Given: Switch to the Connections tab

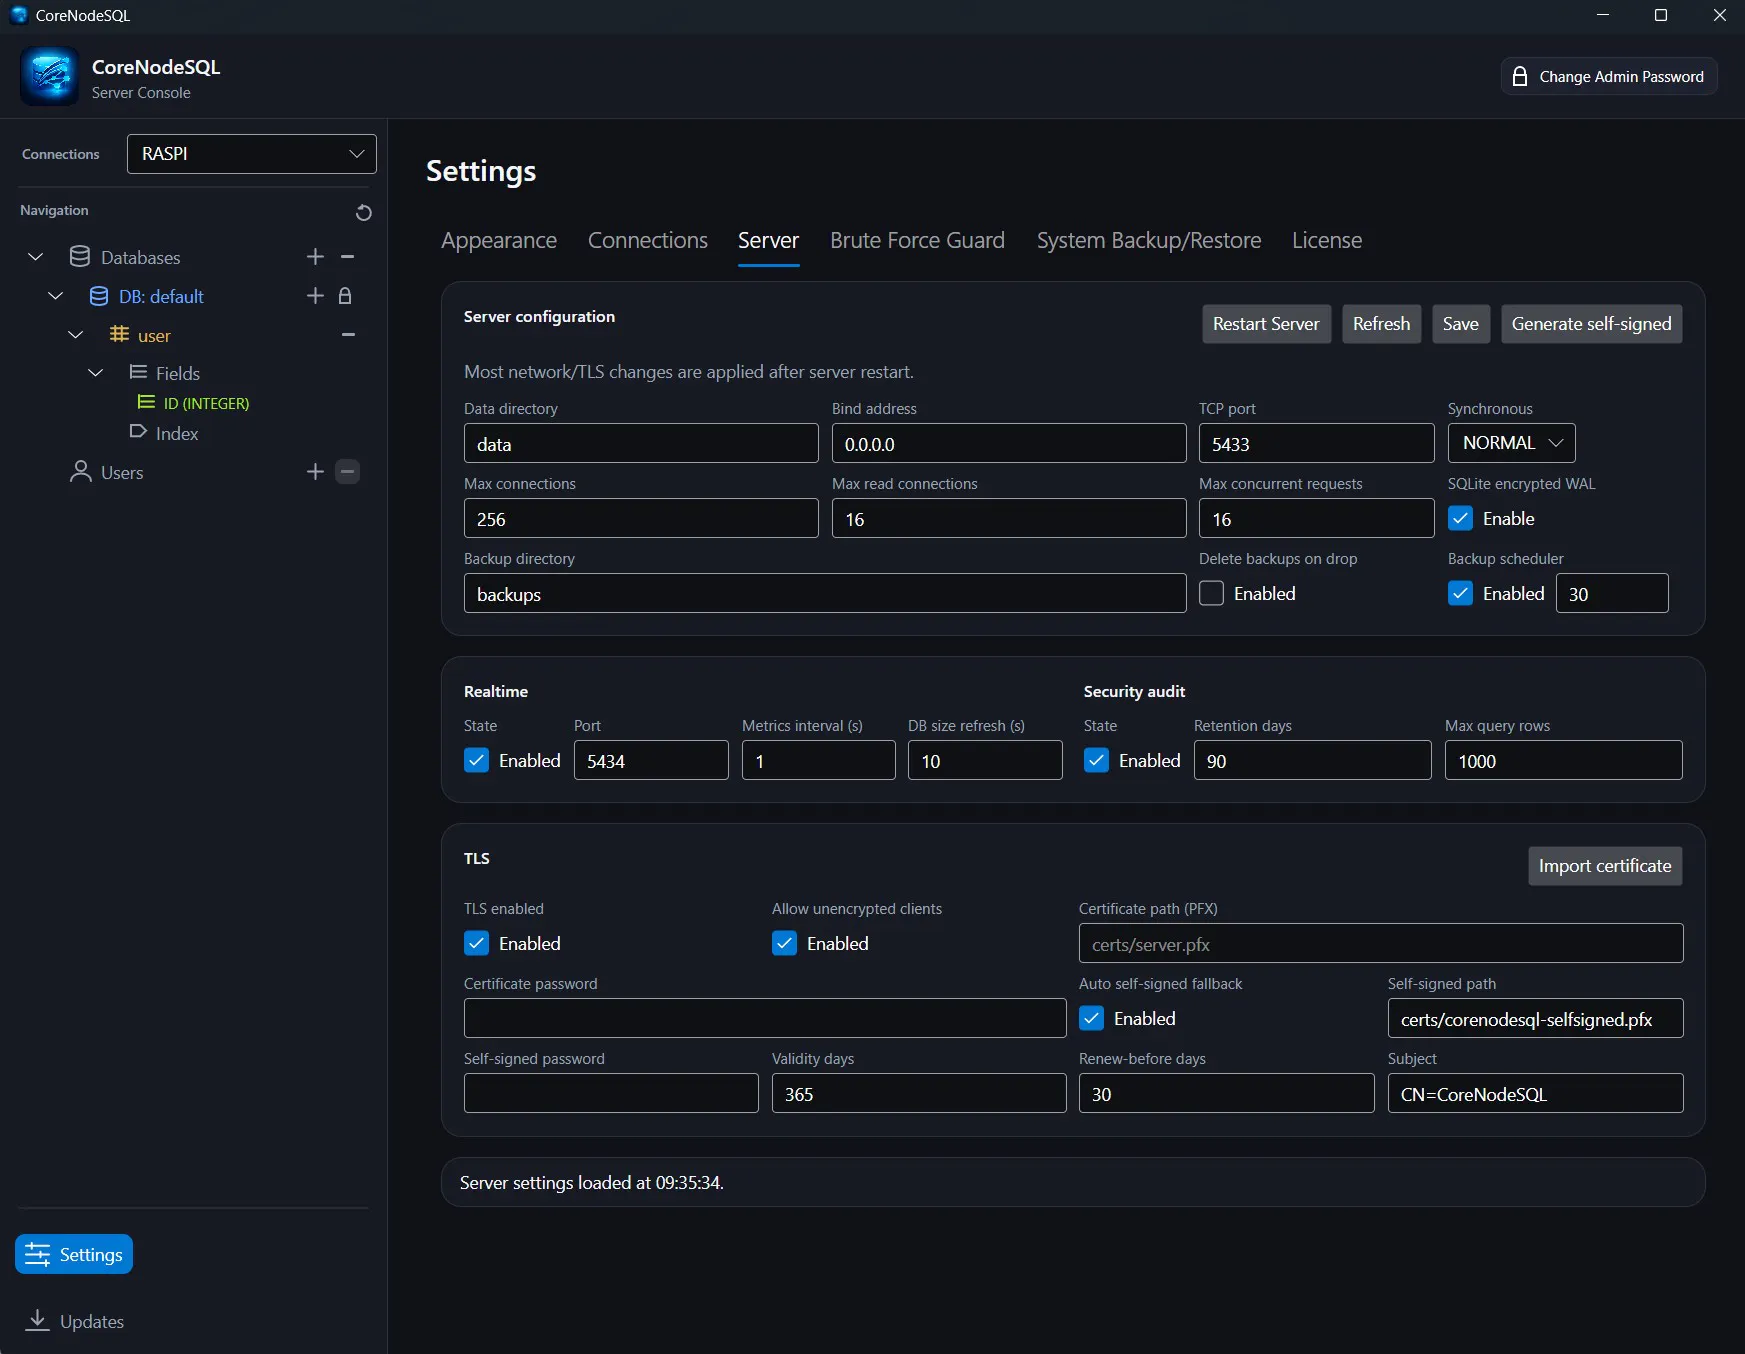Looking at the screenshot, I should (x=648, y=240).
